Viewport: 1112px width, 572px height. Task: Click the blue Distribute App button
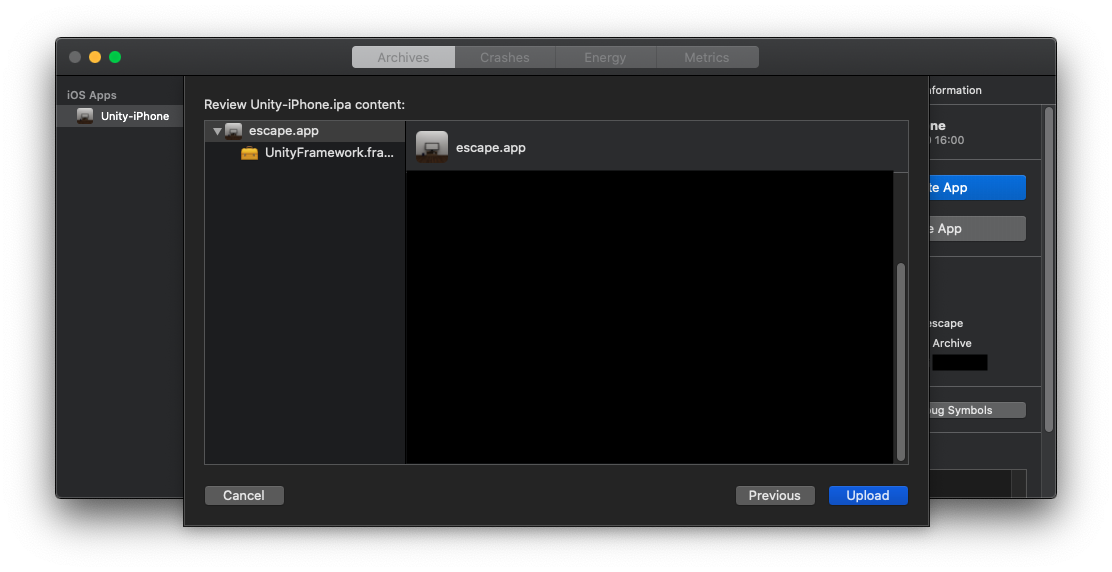[977, 188]
